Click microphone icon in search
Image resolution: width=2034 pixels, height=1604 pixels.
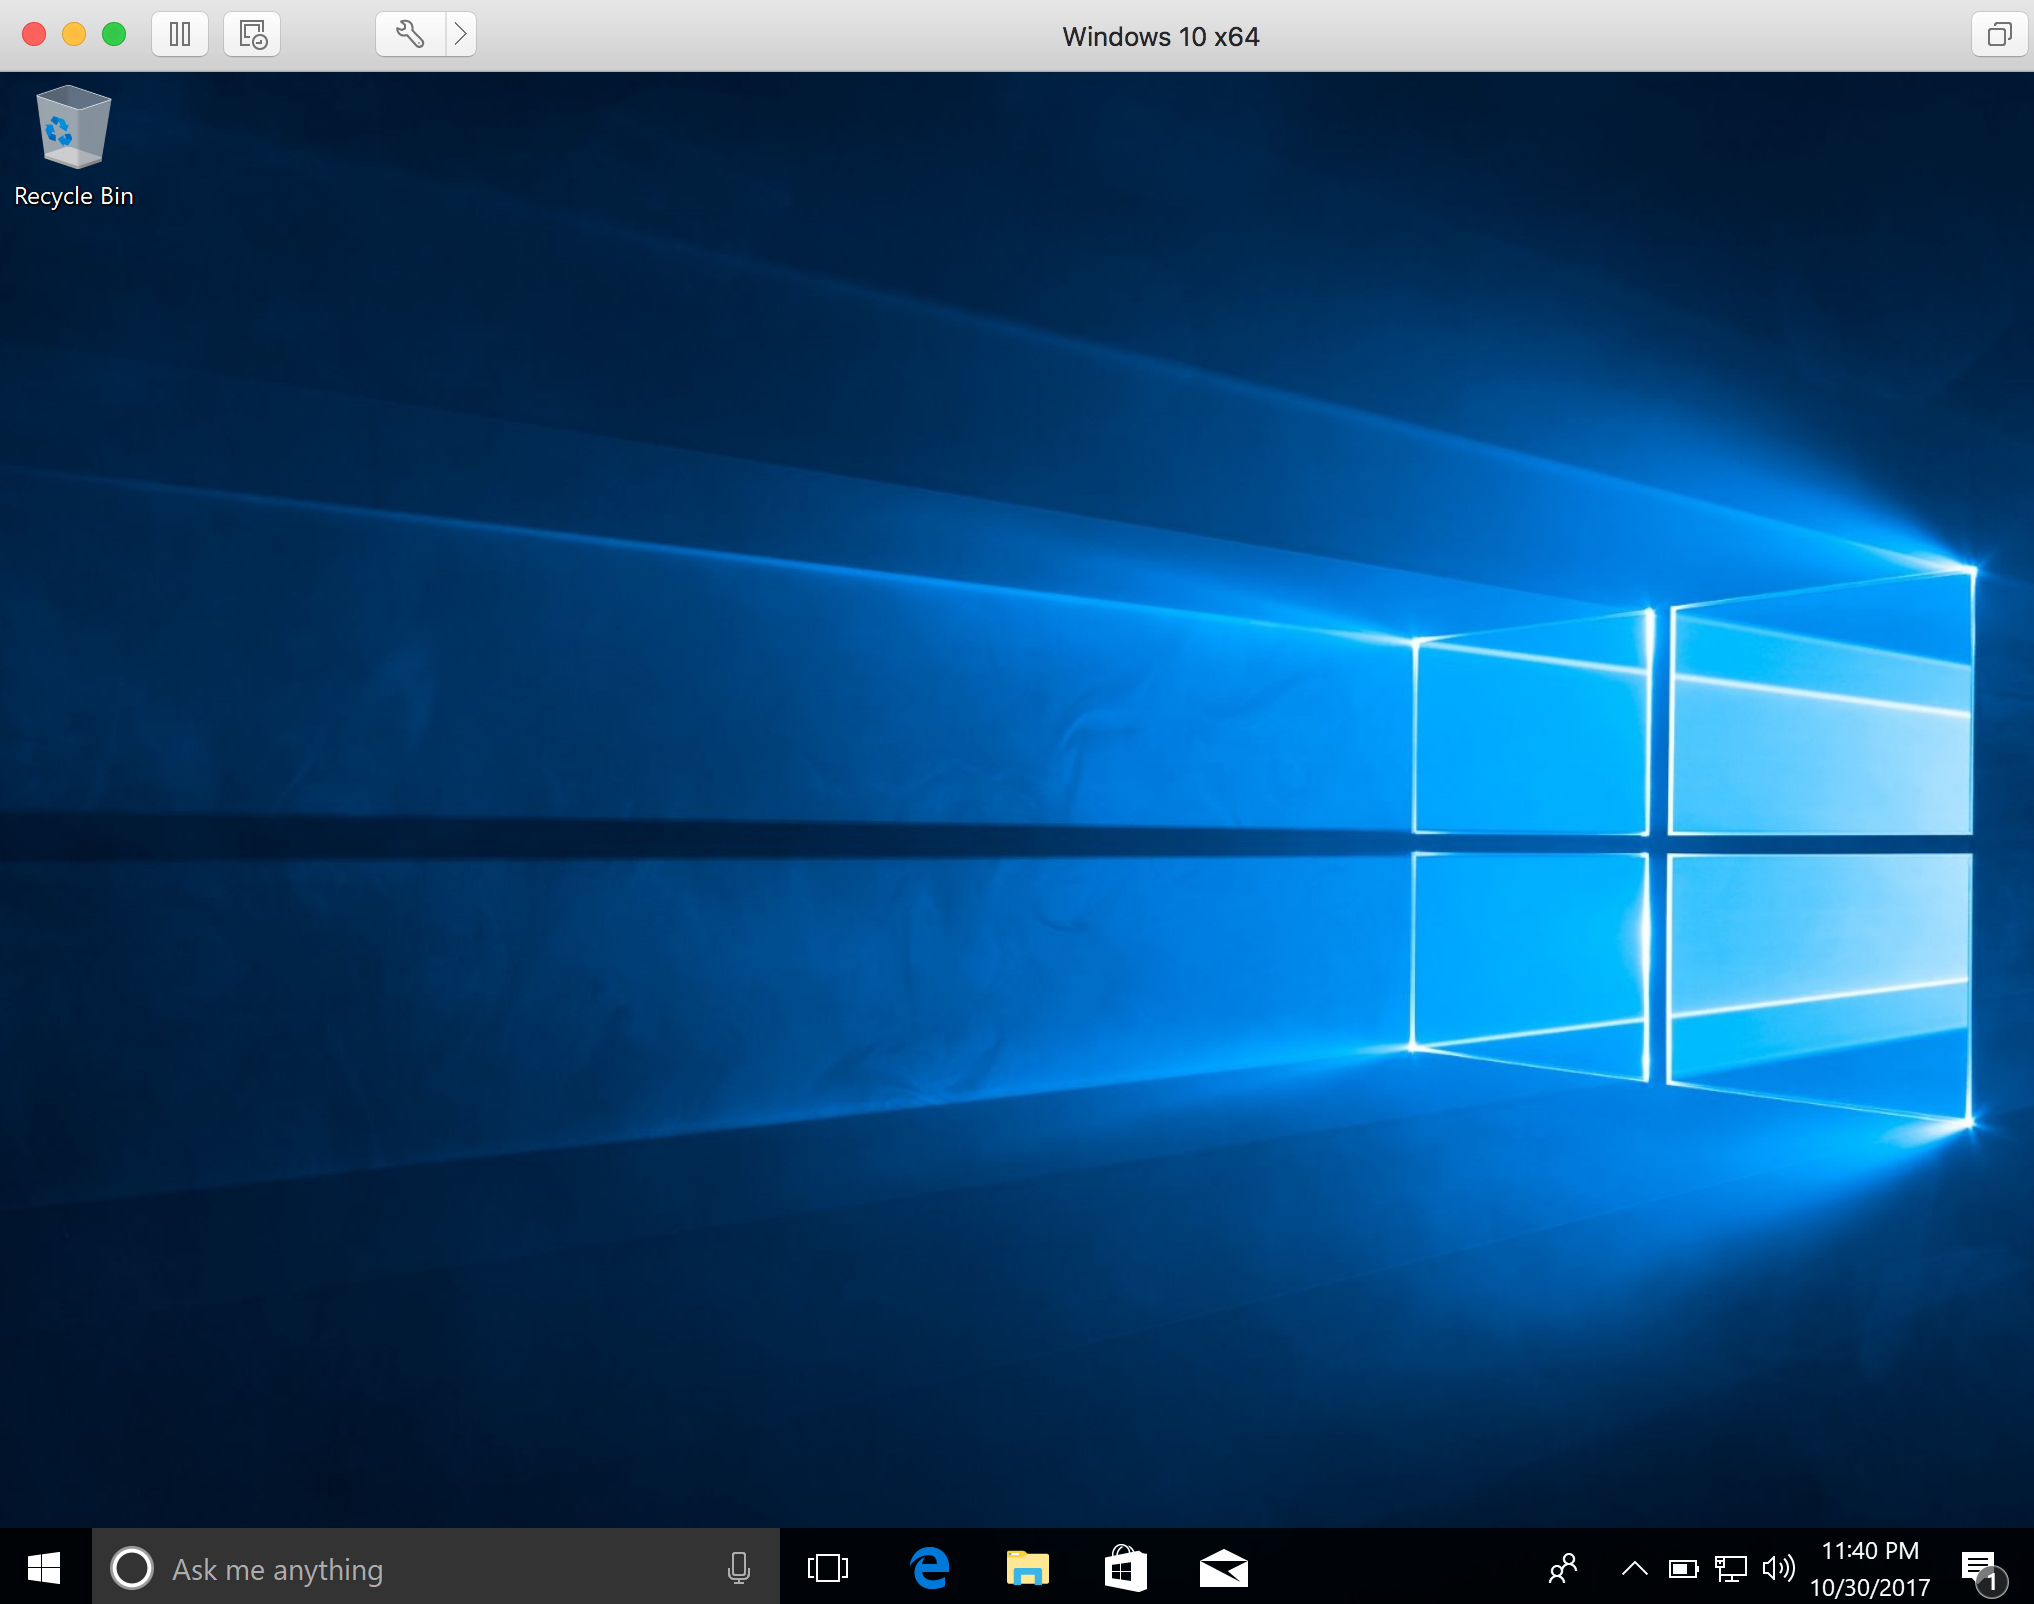740,1568
